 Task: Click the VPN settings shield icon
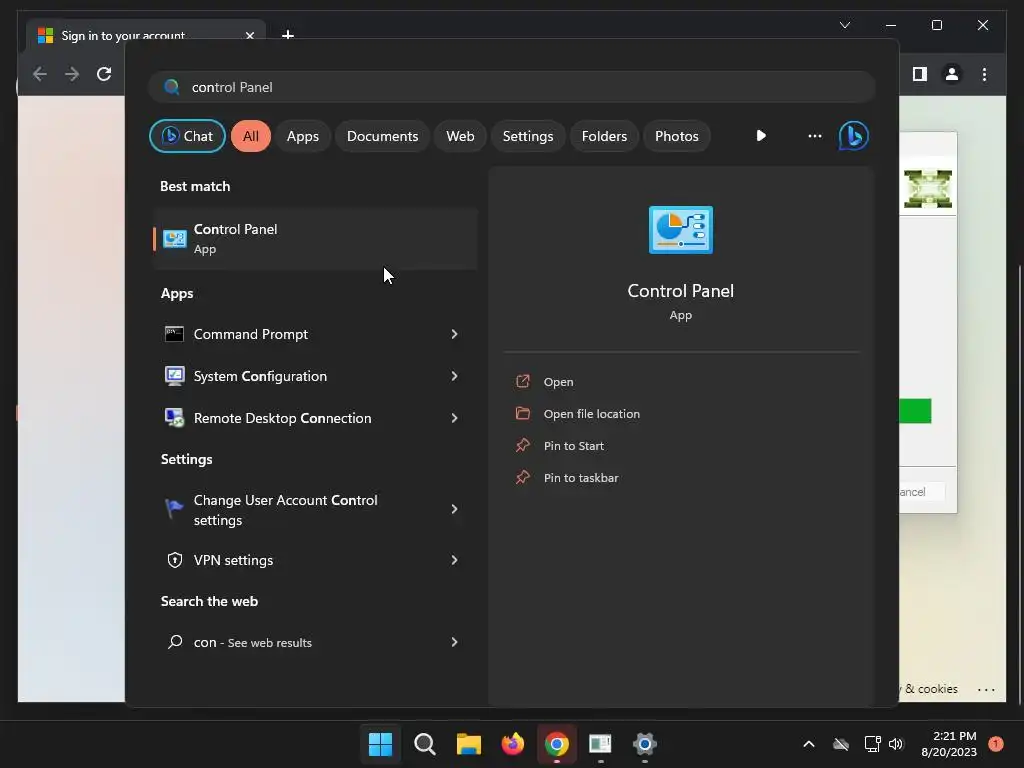pyautogui.click(x=174, y=560)
